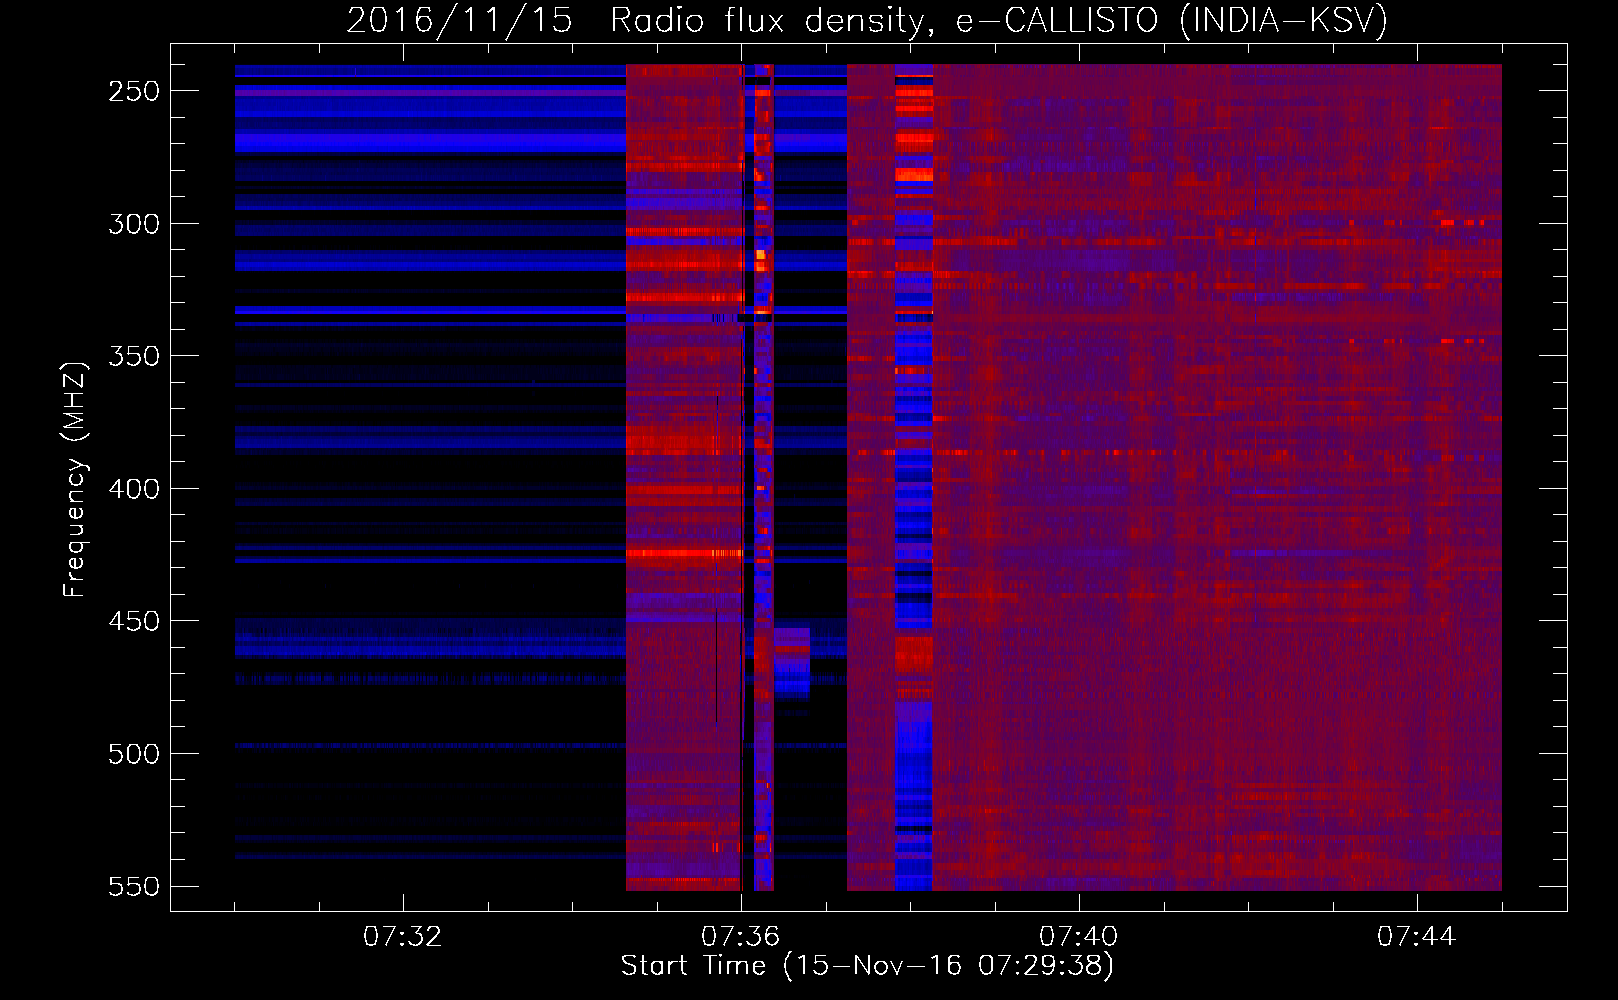The image size is (1618, 1000).
Task: Click the 450 frequency tick label
Action: pos(134,621)
